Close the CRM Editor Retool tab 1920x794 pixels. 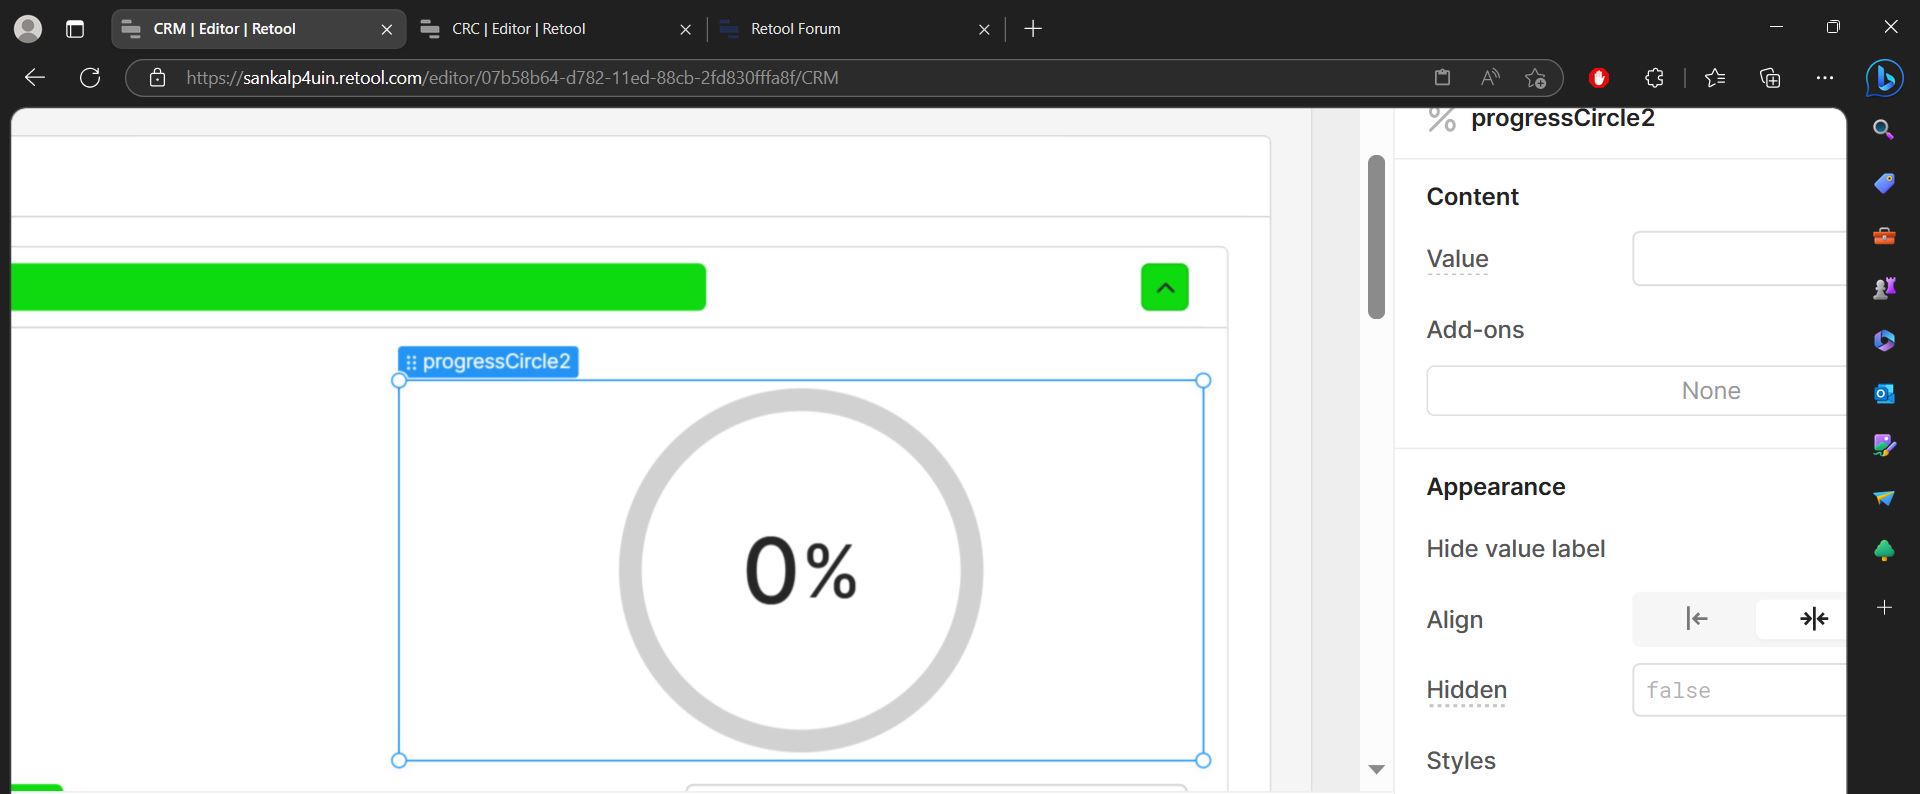point(387,30)
